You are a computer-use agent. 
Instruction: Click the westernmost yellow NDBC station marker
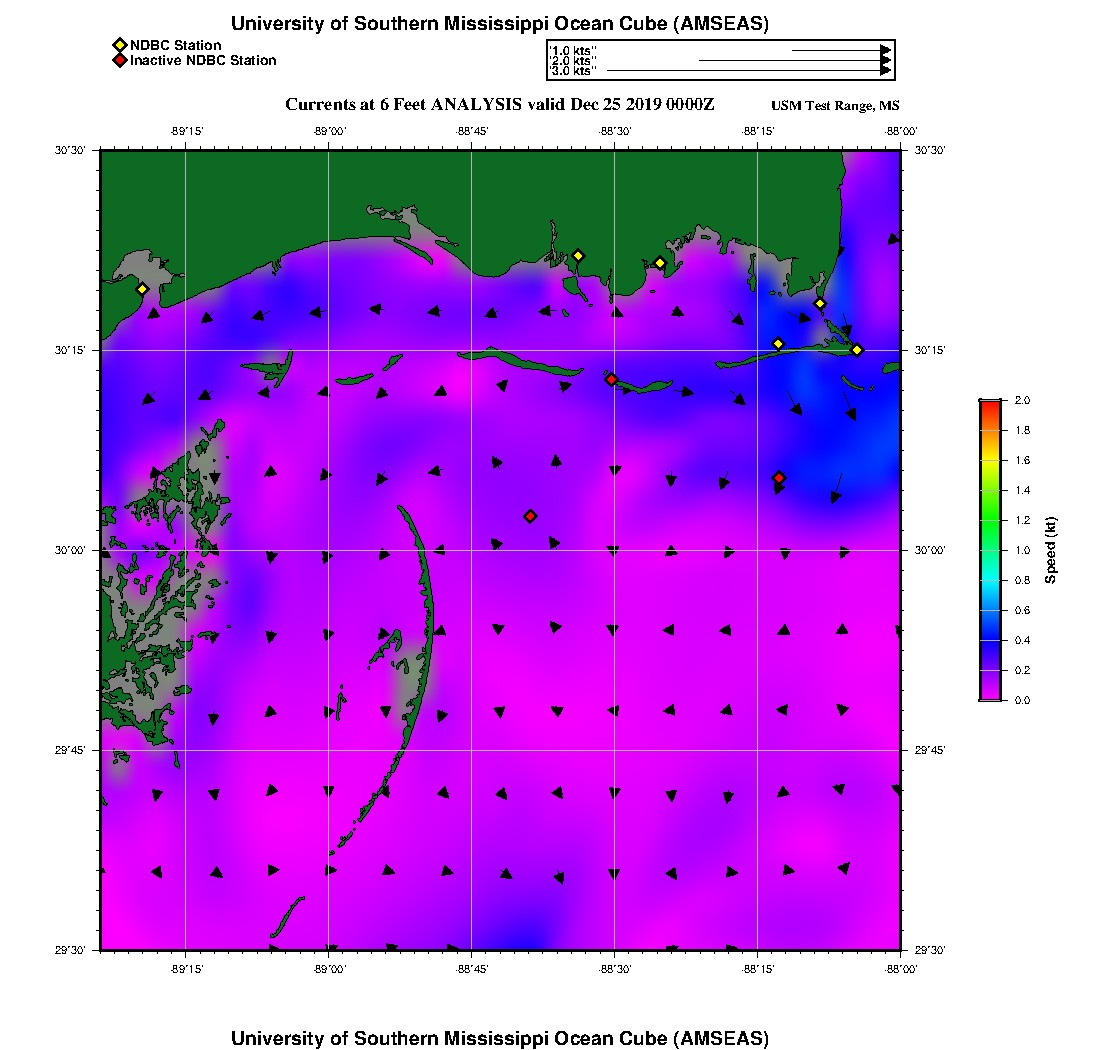click(x=142, y=289)
